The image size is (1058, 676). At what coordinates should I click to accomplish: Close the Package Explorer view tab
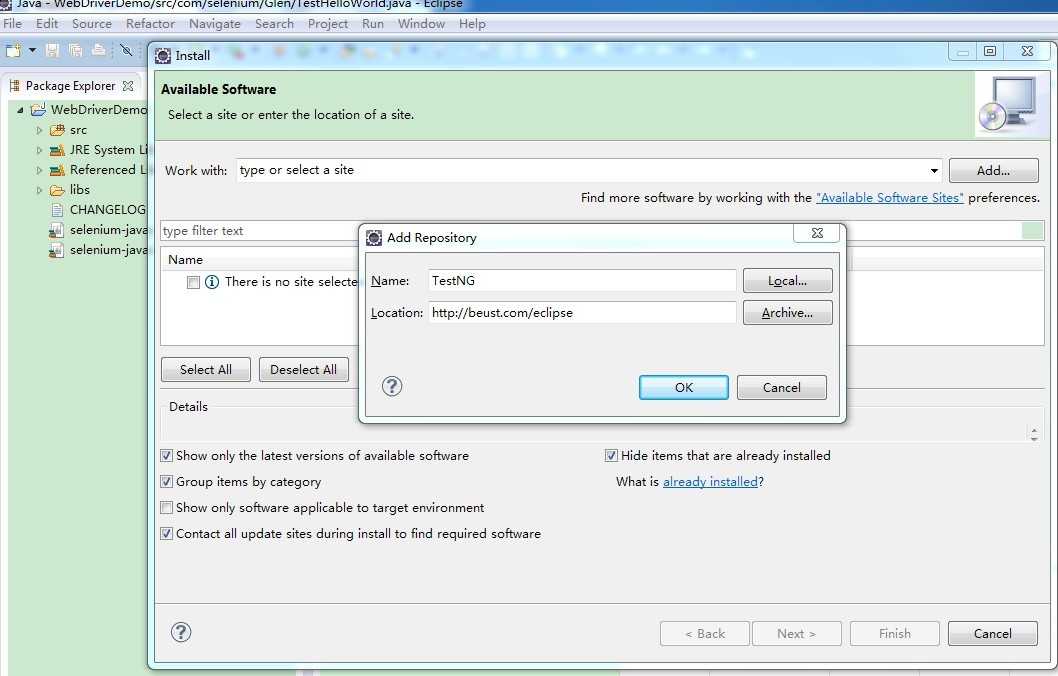click(128, 86)
